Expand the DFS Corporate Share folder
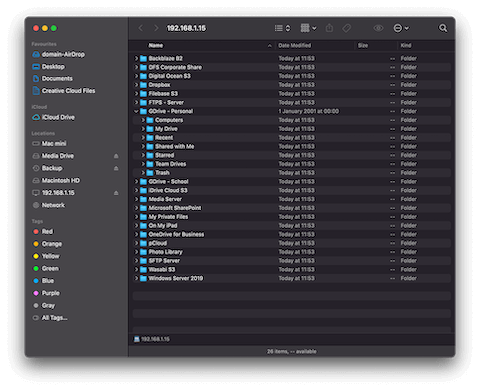This screenshot has height=390, width=480. coord(136,67)
